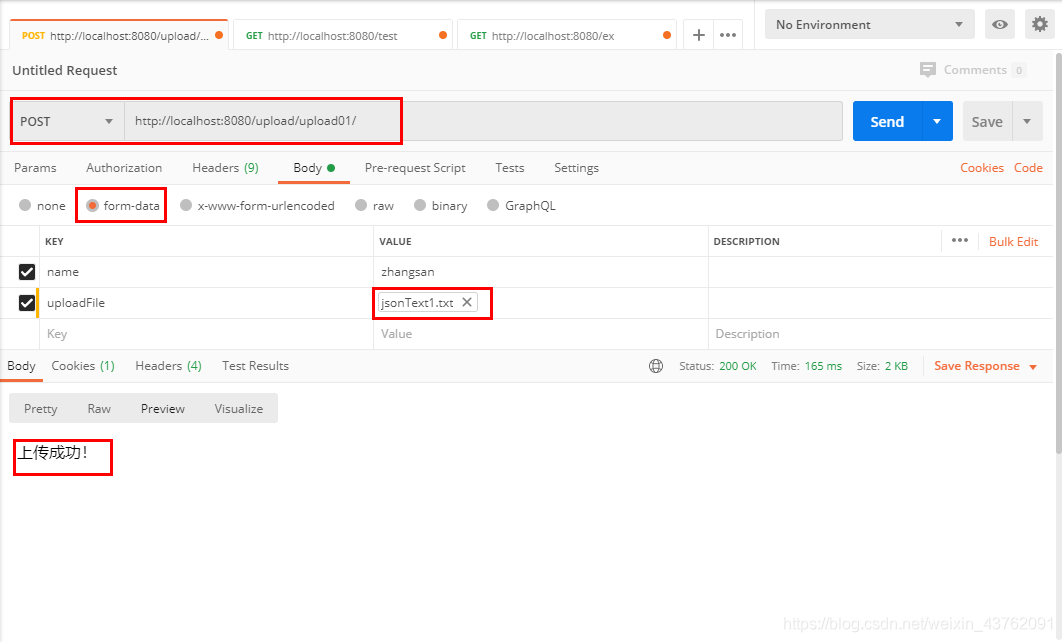
Task: Select the none body type radio
Action: 25,205
